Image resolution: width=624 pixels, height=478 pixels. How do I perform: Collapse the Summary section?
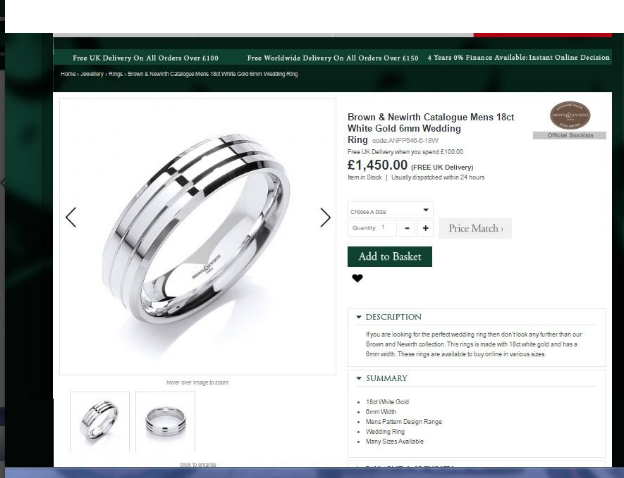(x=386, y=378)
